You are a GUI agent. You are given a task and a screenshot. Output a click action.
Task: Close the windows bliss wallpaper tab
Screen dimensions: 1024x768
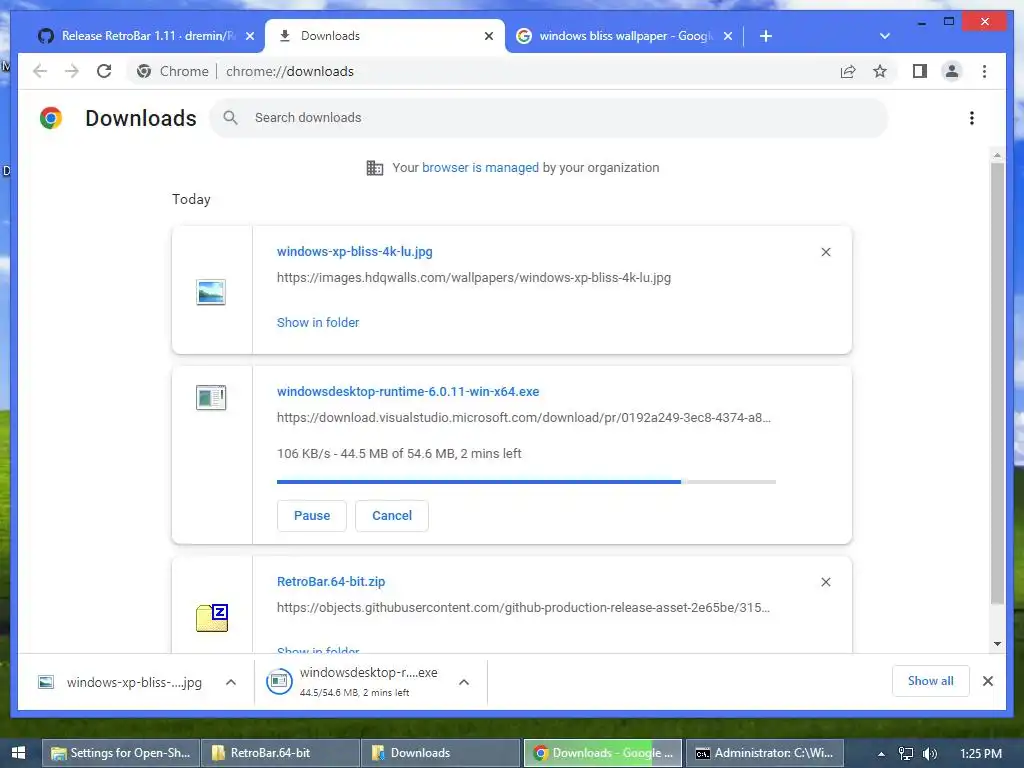tap(728, 36)
